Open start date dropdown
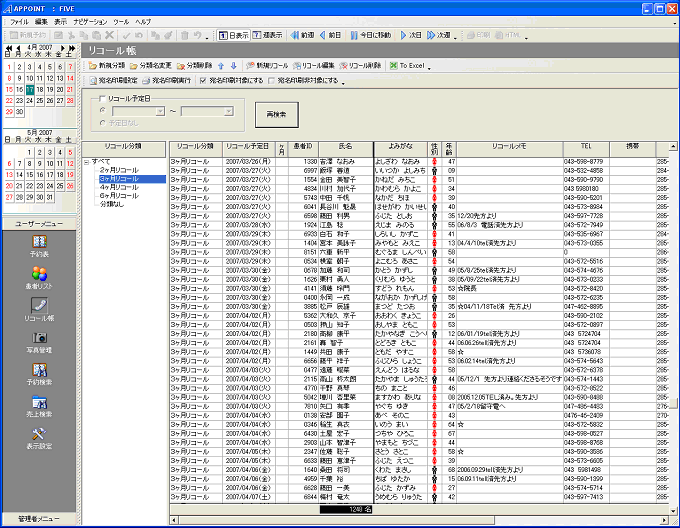Screen dimensions: 680x528 click(160, 111)
